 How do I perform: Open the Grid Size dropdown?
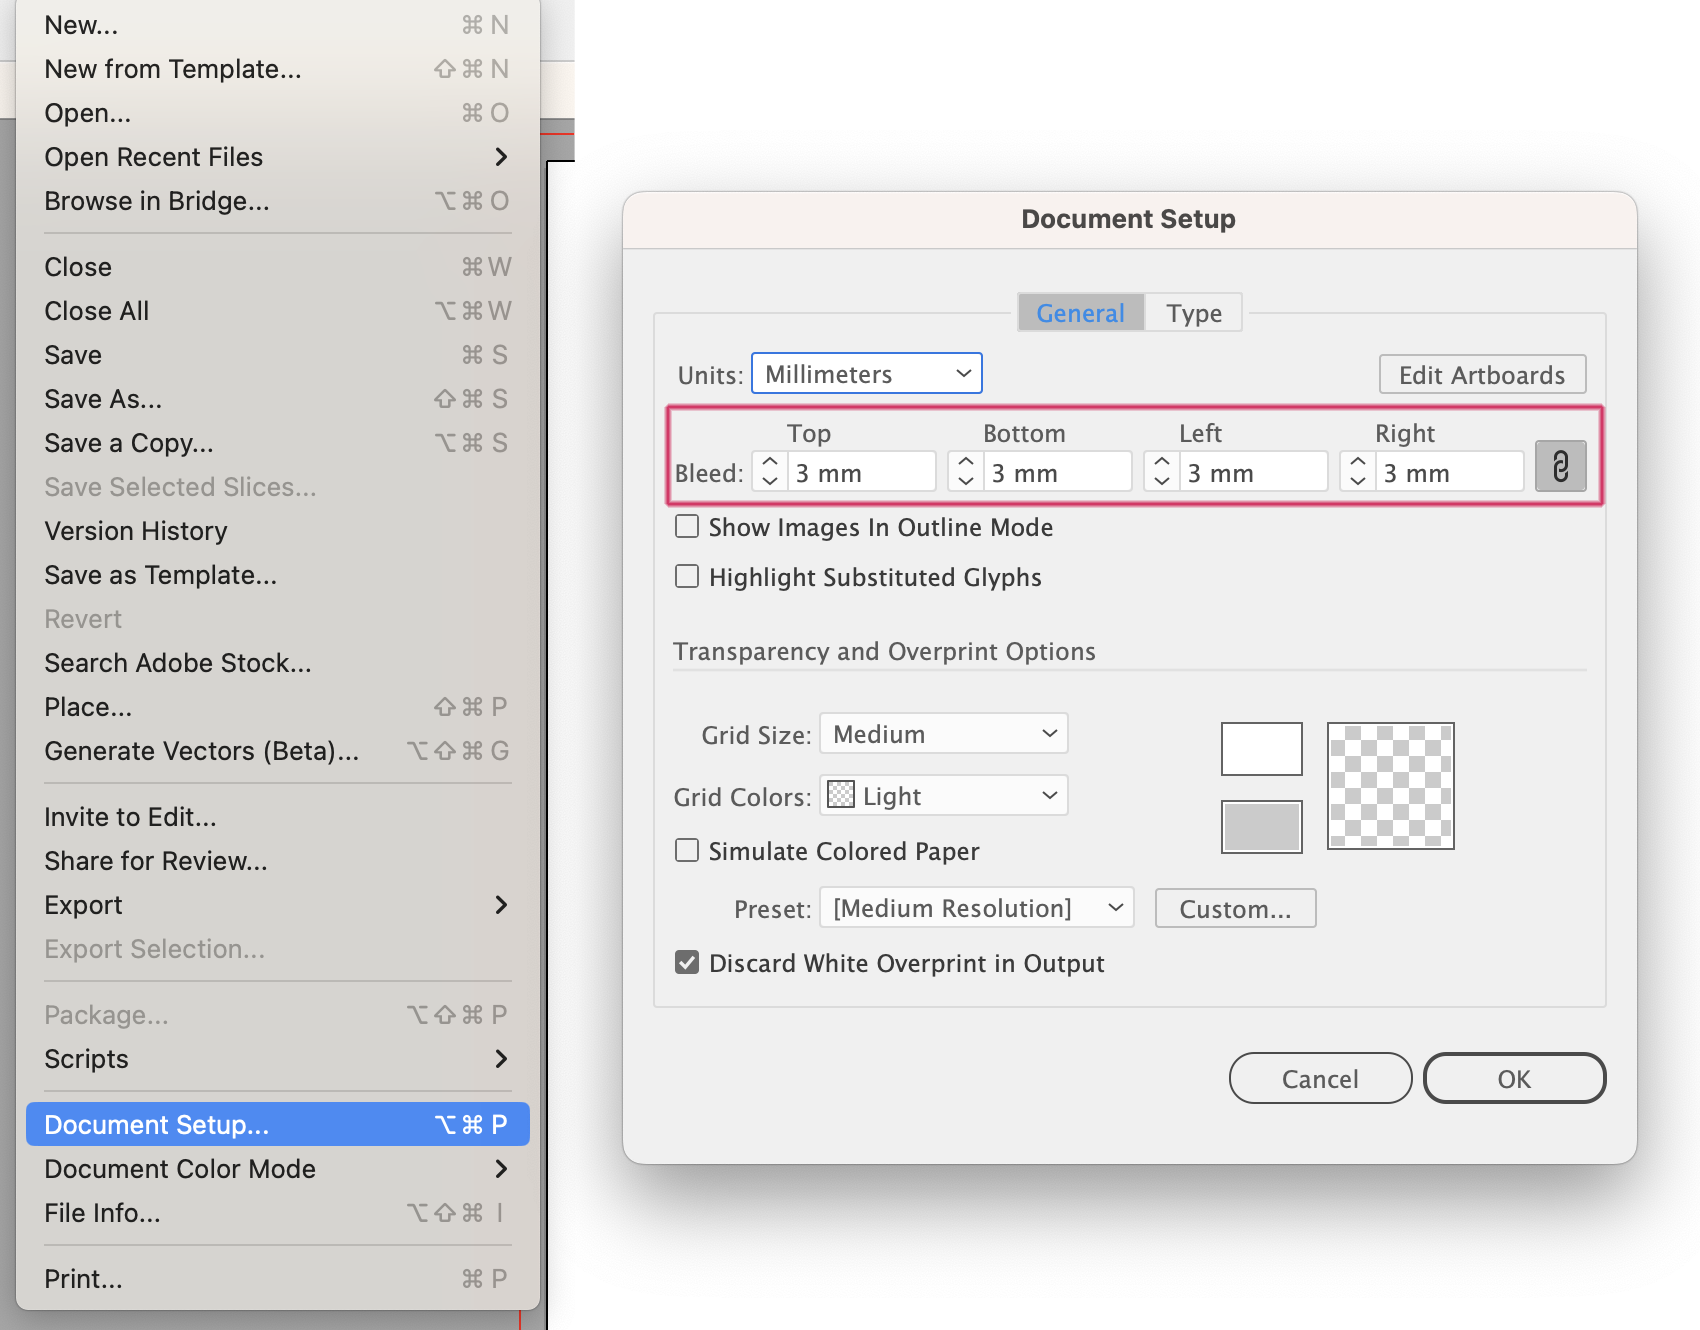coord(943,733)
